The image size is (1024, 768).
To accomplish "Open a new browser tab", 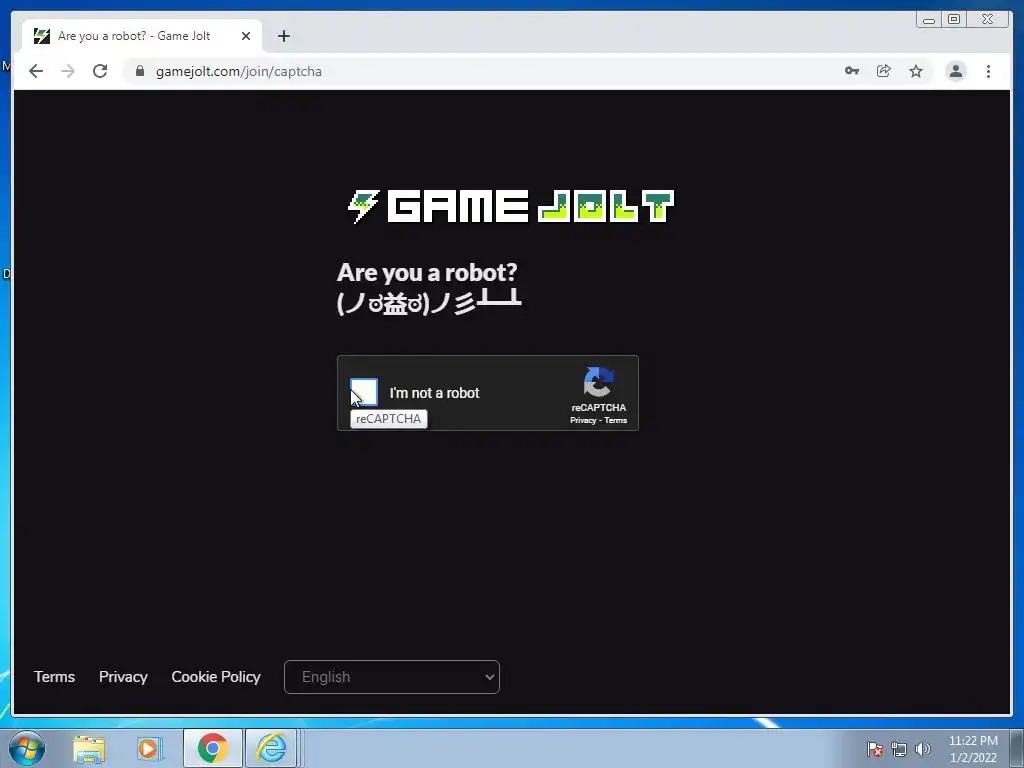I will 283,36.
